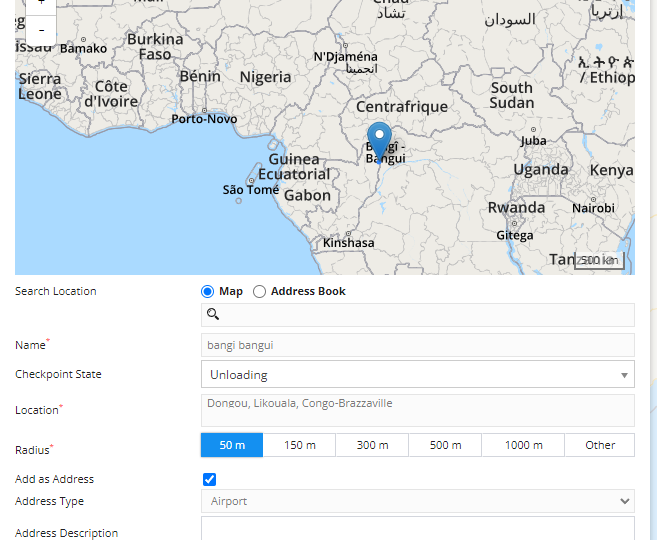Choose the 50 m radius option
Screen dimensions: 657x540
(x=232, y=445)
